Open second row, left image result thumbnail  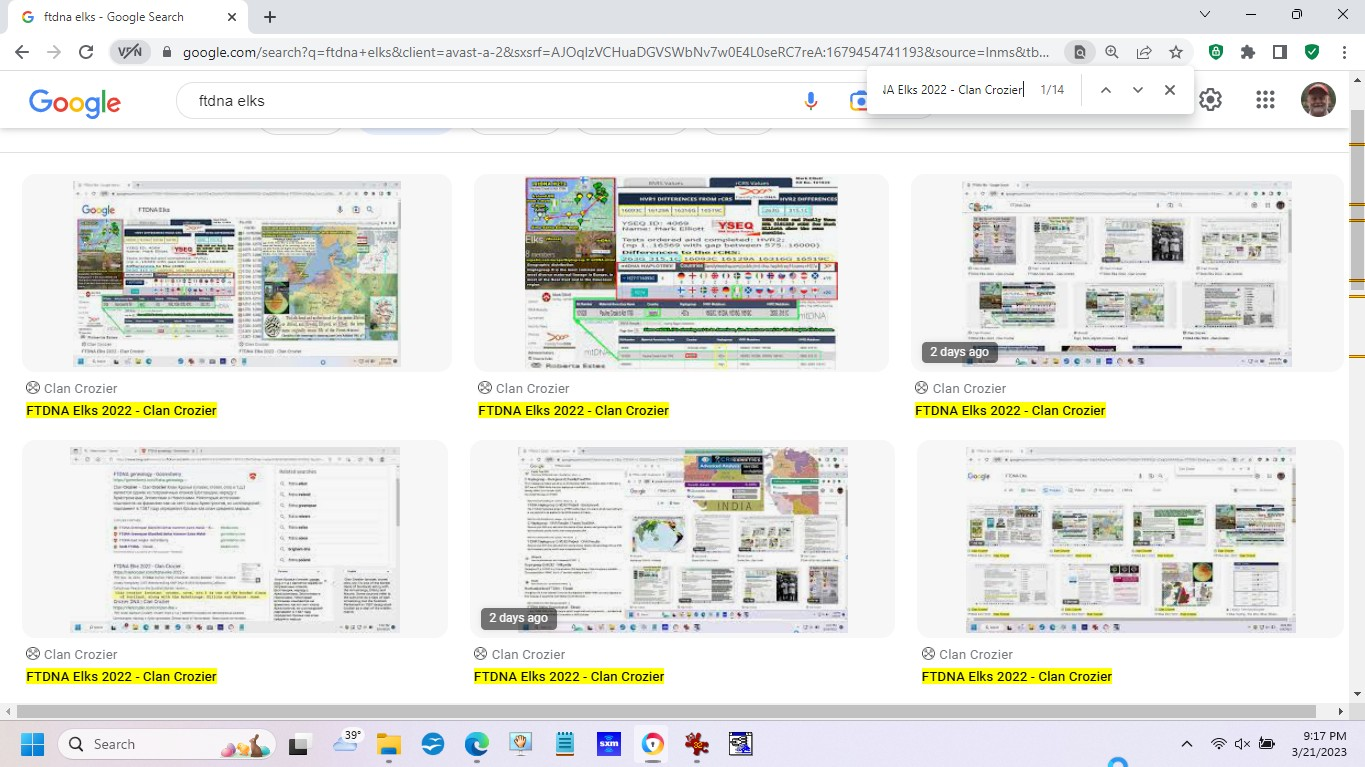coord(235,539)
